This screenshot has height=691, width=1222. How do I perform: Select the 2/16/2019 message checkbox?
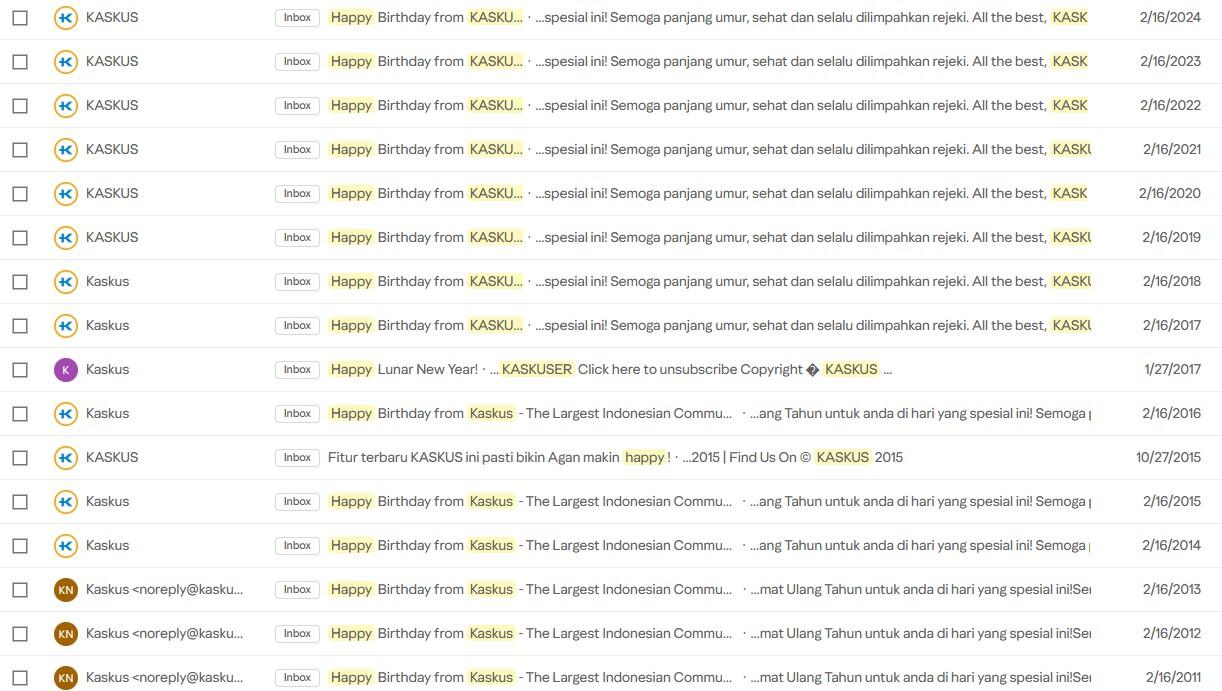coord(20,237)
